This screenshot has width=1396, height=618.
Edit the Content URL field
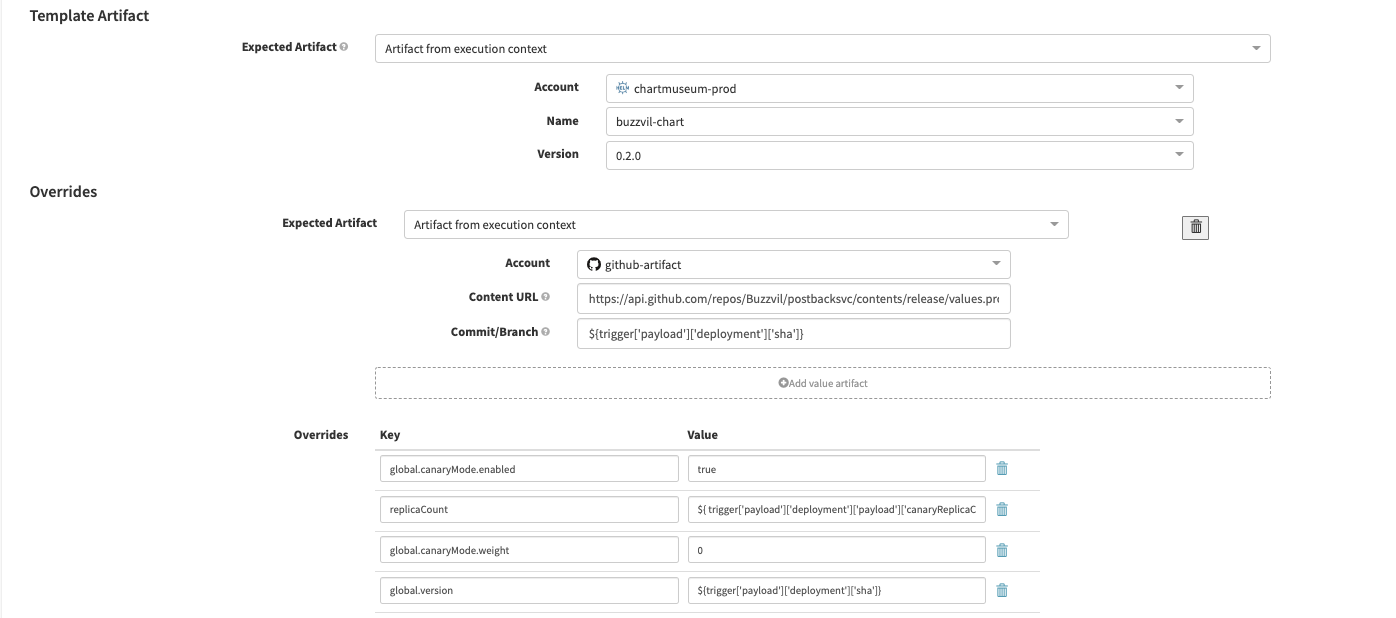[793, 299]
